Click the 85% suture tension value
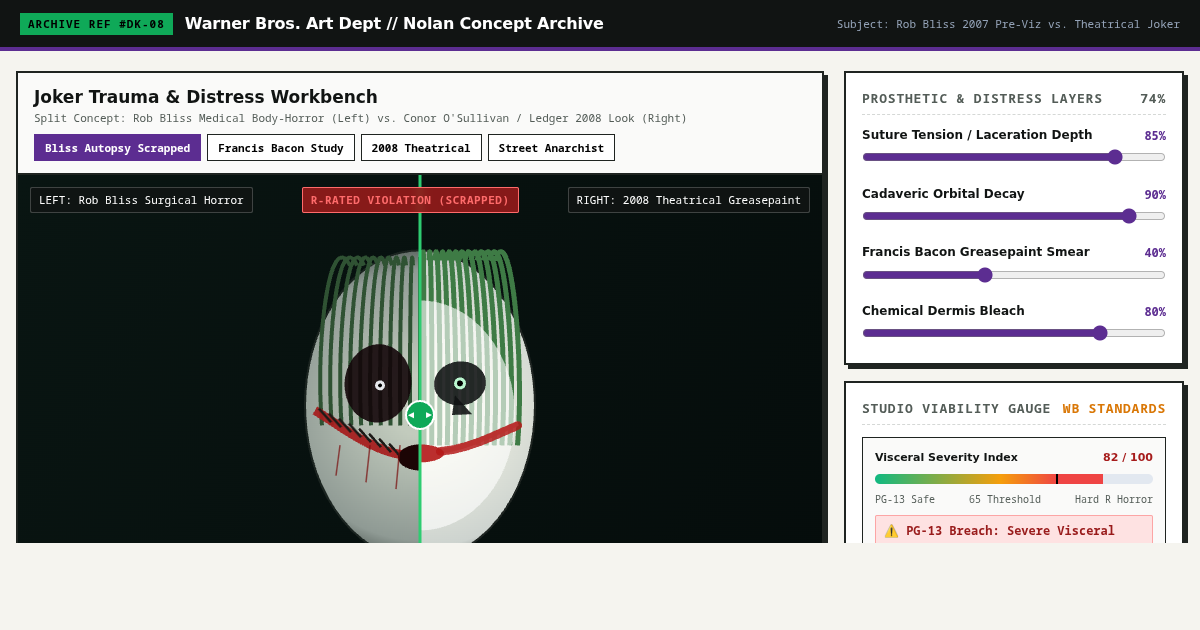1200x630 pixels. 1155,136
